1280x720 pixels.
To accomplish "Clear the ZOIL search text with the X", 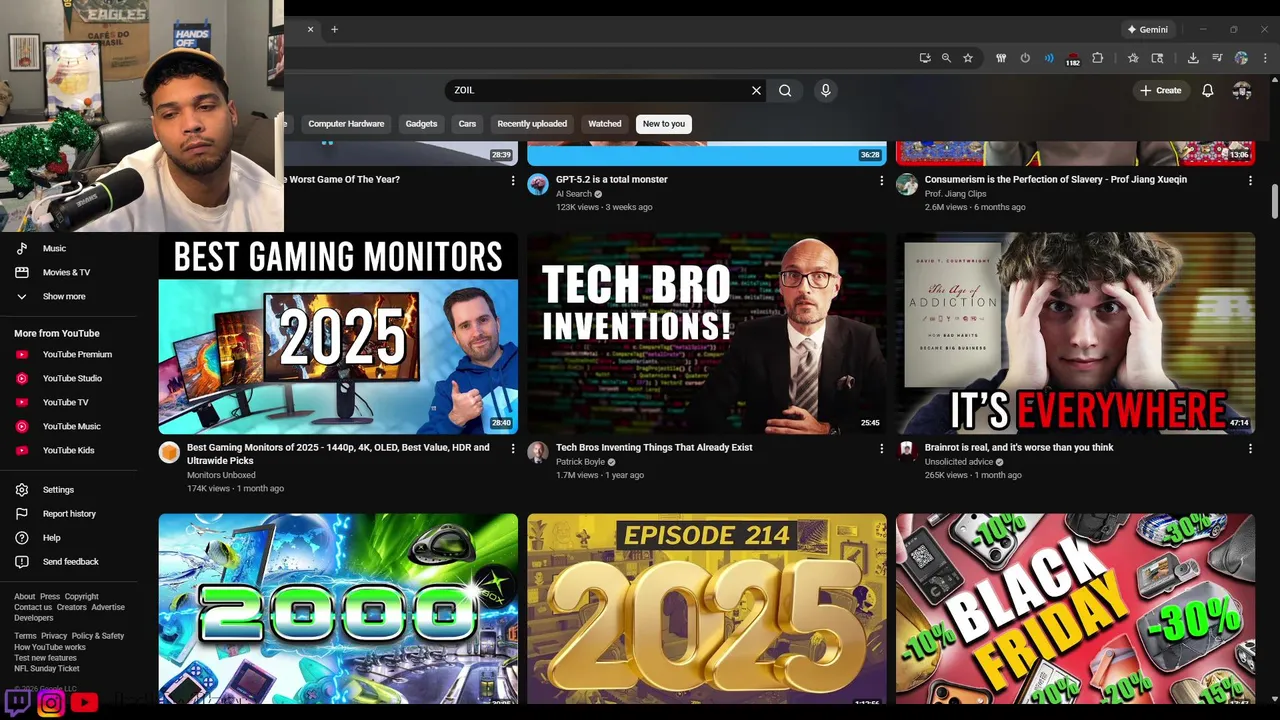I will 756,90.
